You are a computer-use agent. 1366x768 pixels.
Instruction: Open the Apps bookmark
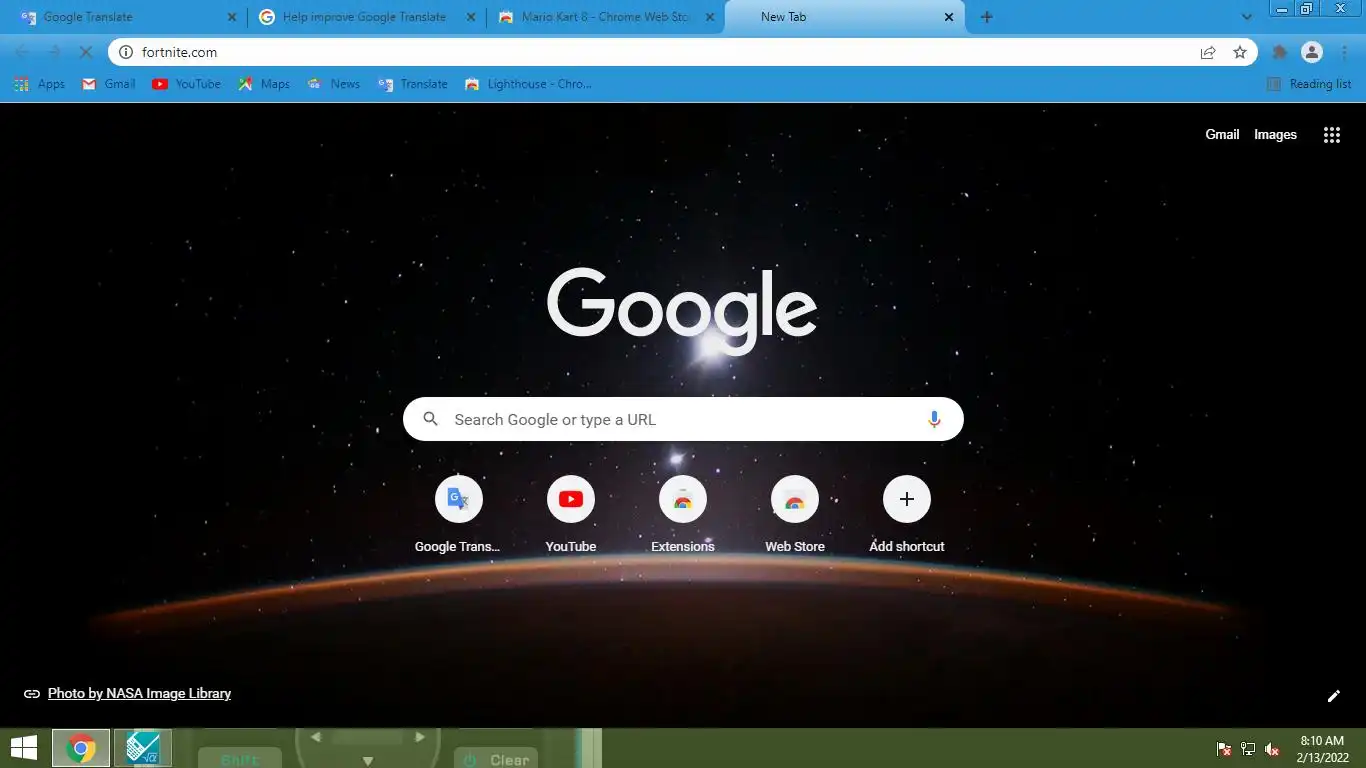(x=39, y=84)
